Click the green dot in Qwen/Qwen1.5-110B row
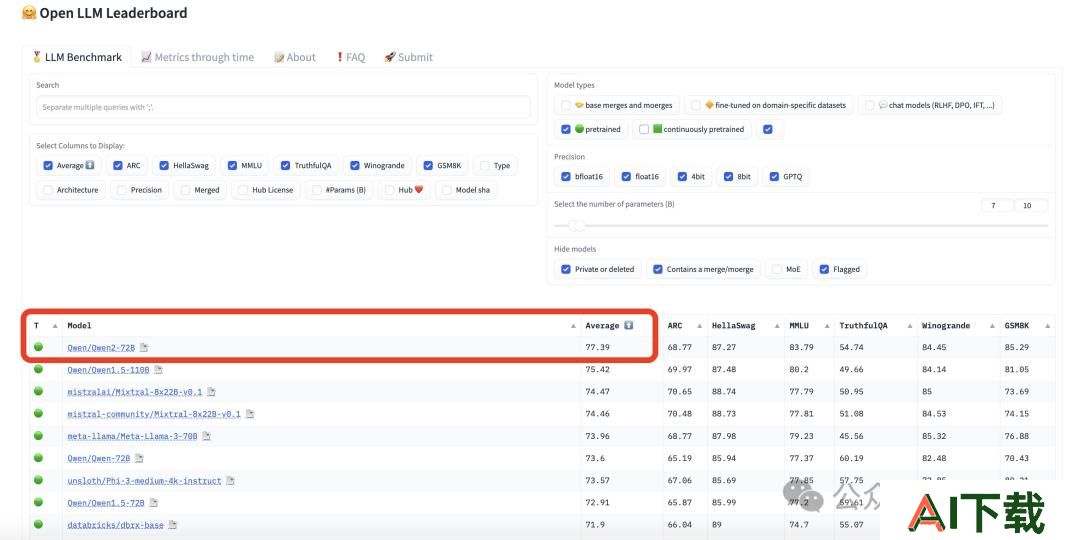1080x540 pixels. (38, 369)
